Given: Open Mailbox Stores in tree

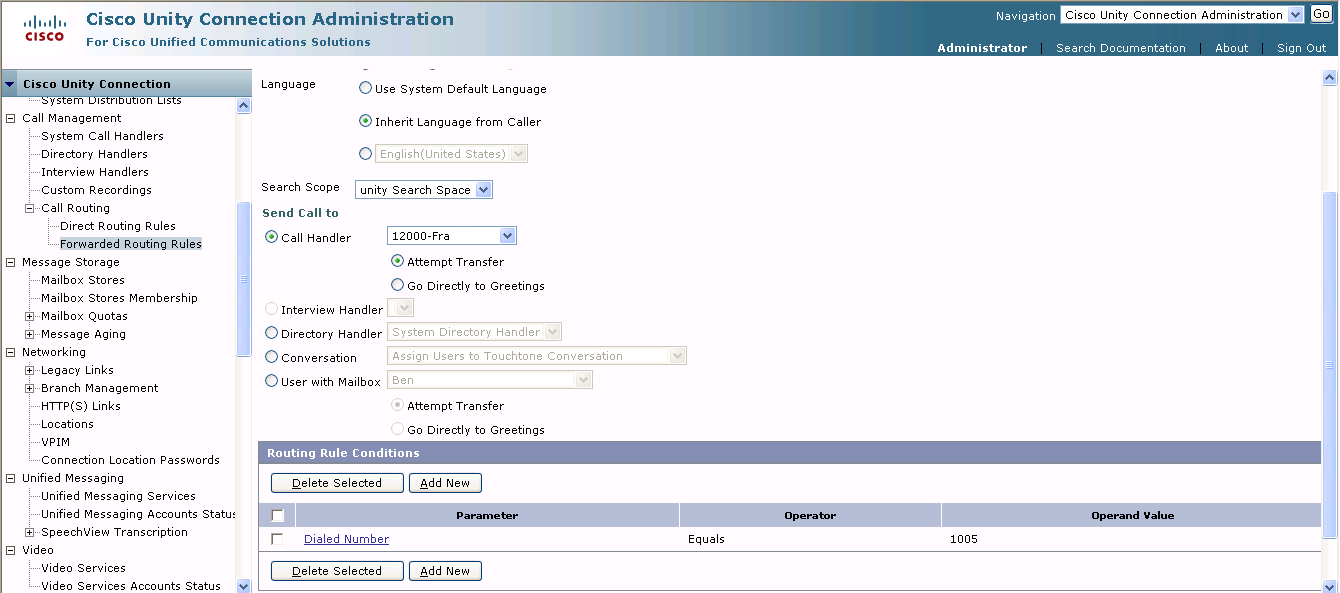Looking at the screenshot, I should click(83, 280).
